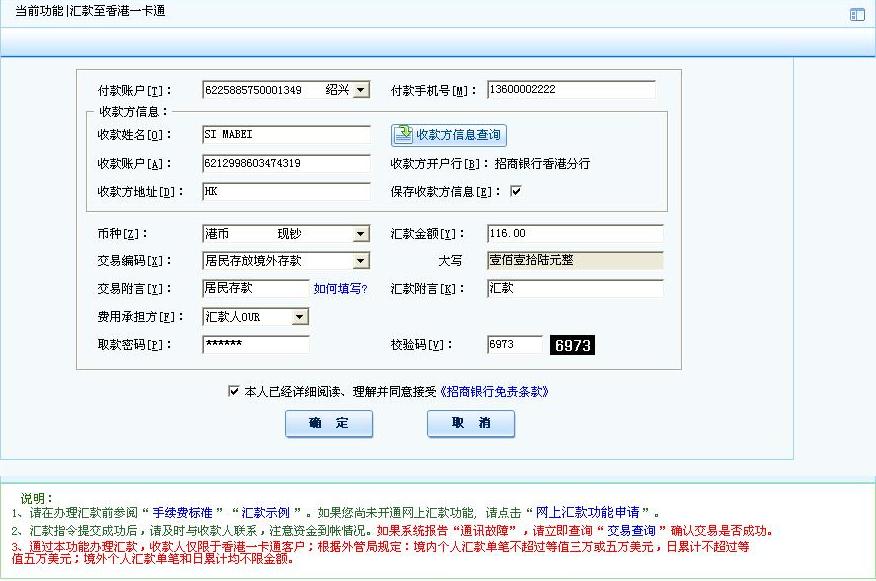Click the 确定 confirm button
This screenshot has width=876, height=581.
329,424
